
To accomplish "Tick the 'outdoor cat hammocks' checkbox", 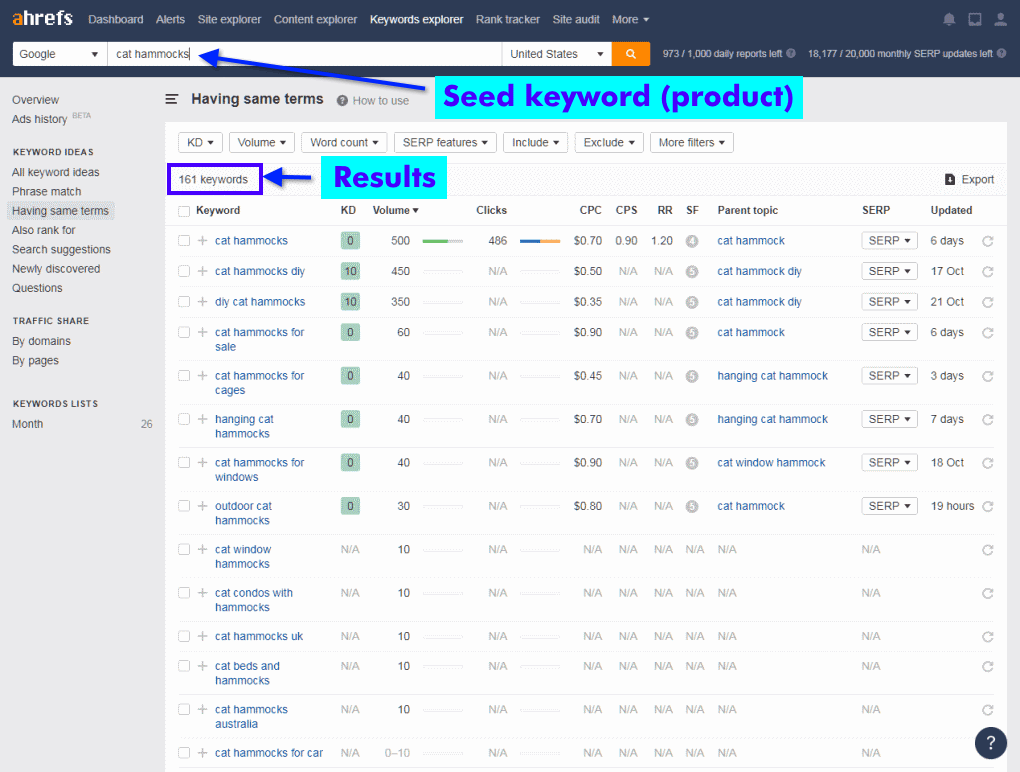I will pos(184,506).
